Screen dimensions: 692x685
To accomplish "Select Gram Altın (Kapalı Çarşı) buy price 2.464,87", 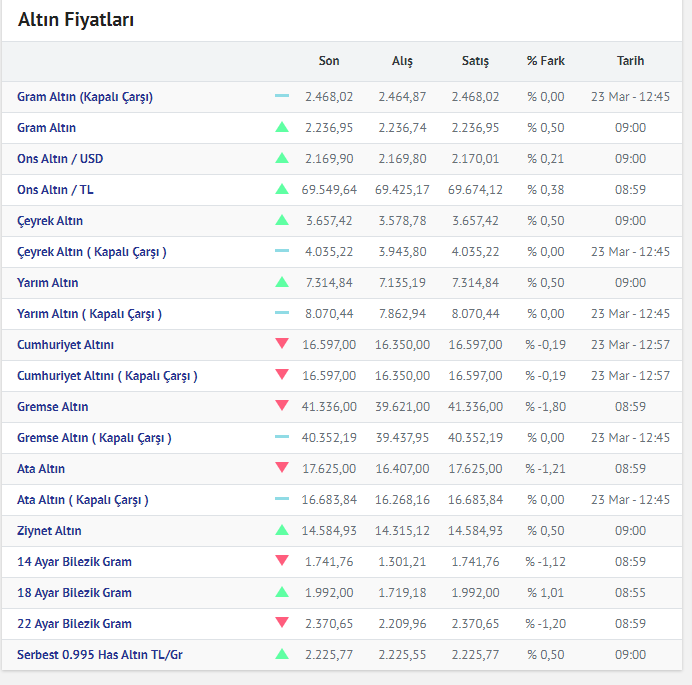I will [402, 97].
